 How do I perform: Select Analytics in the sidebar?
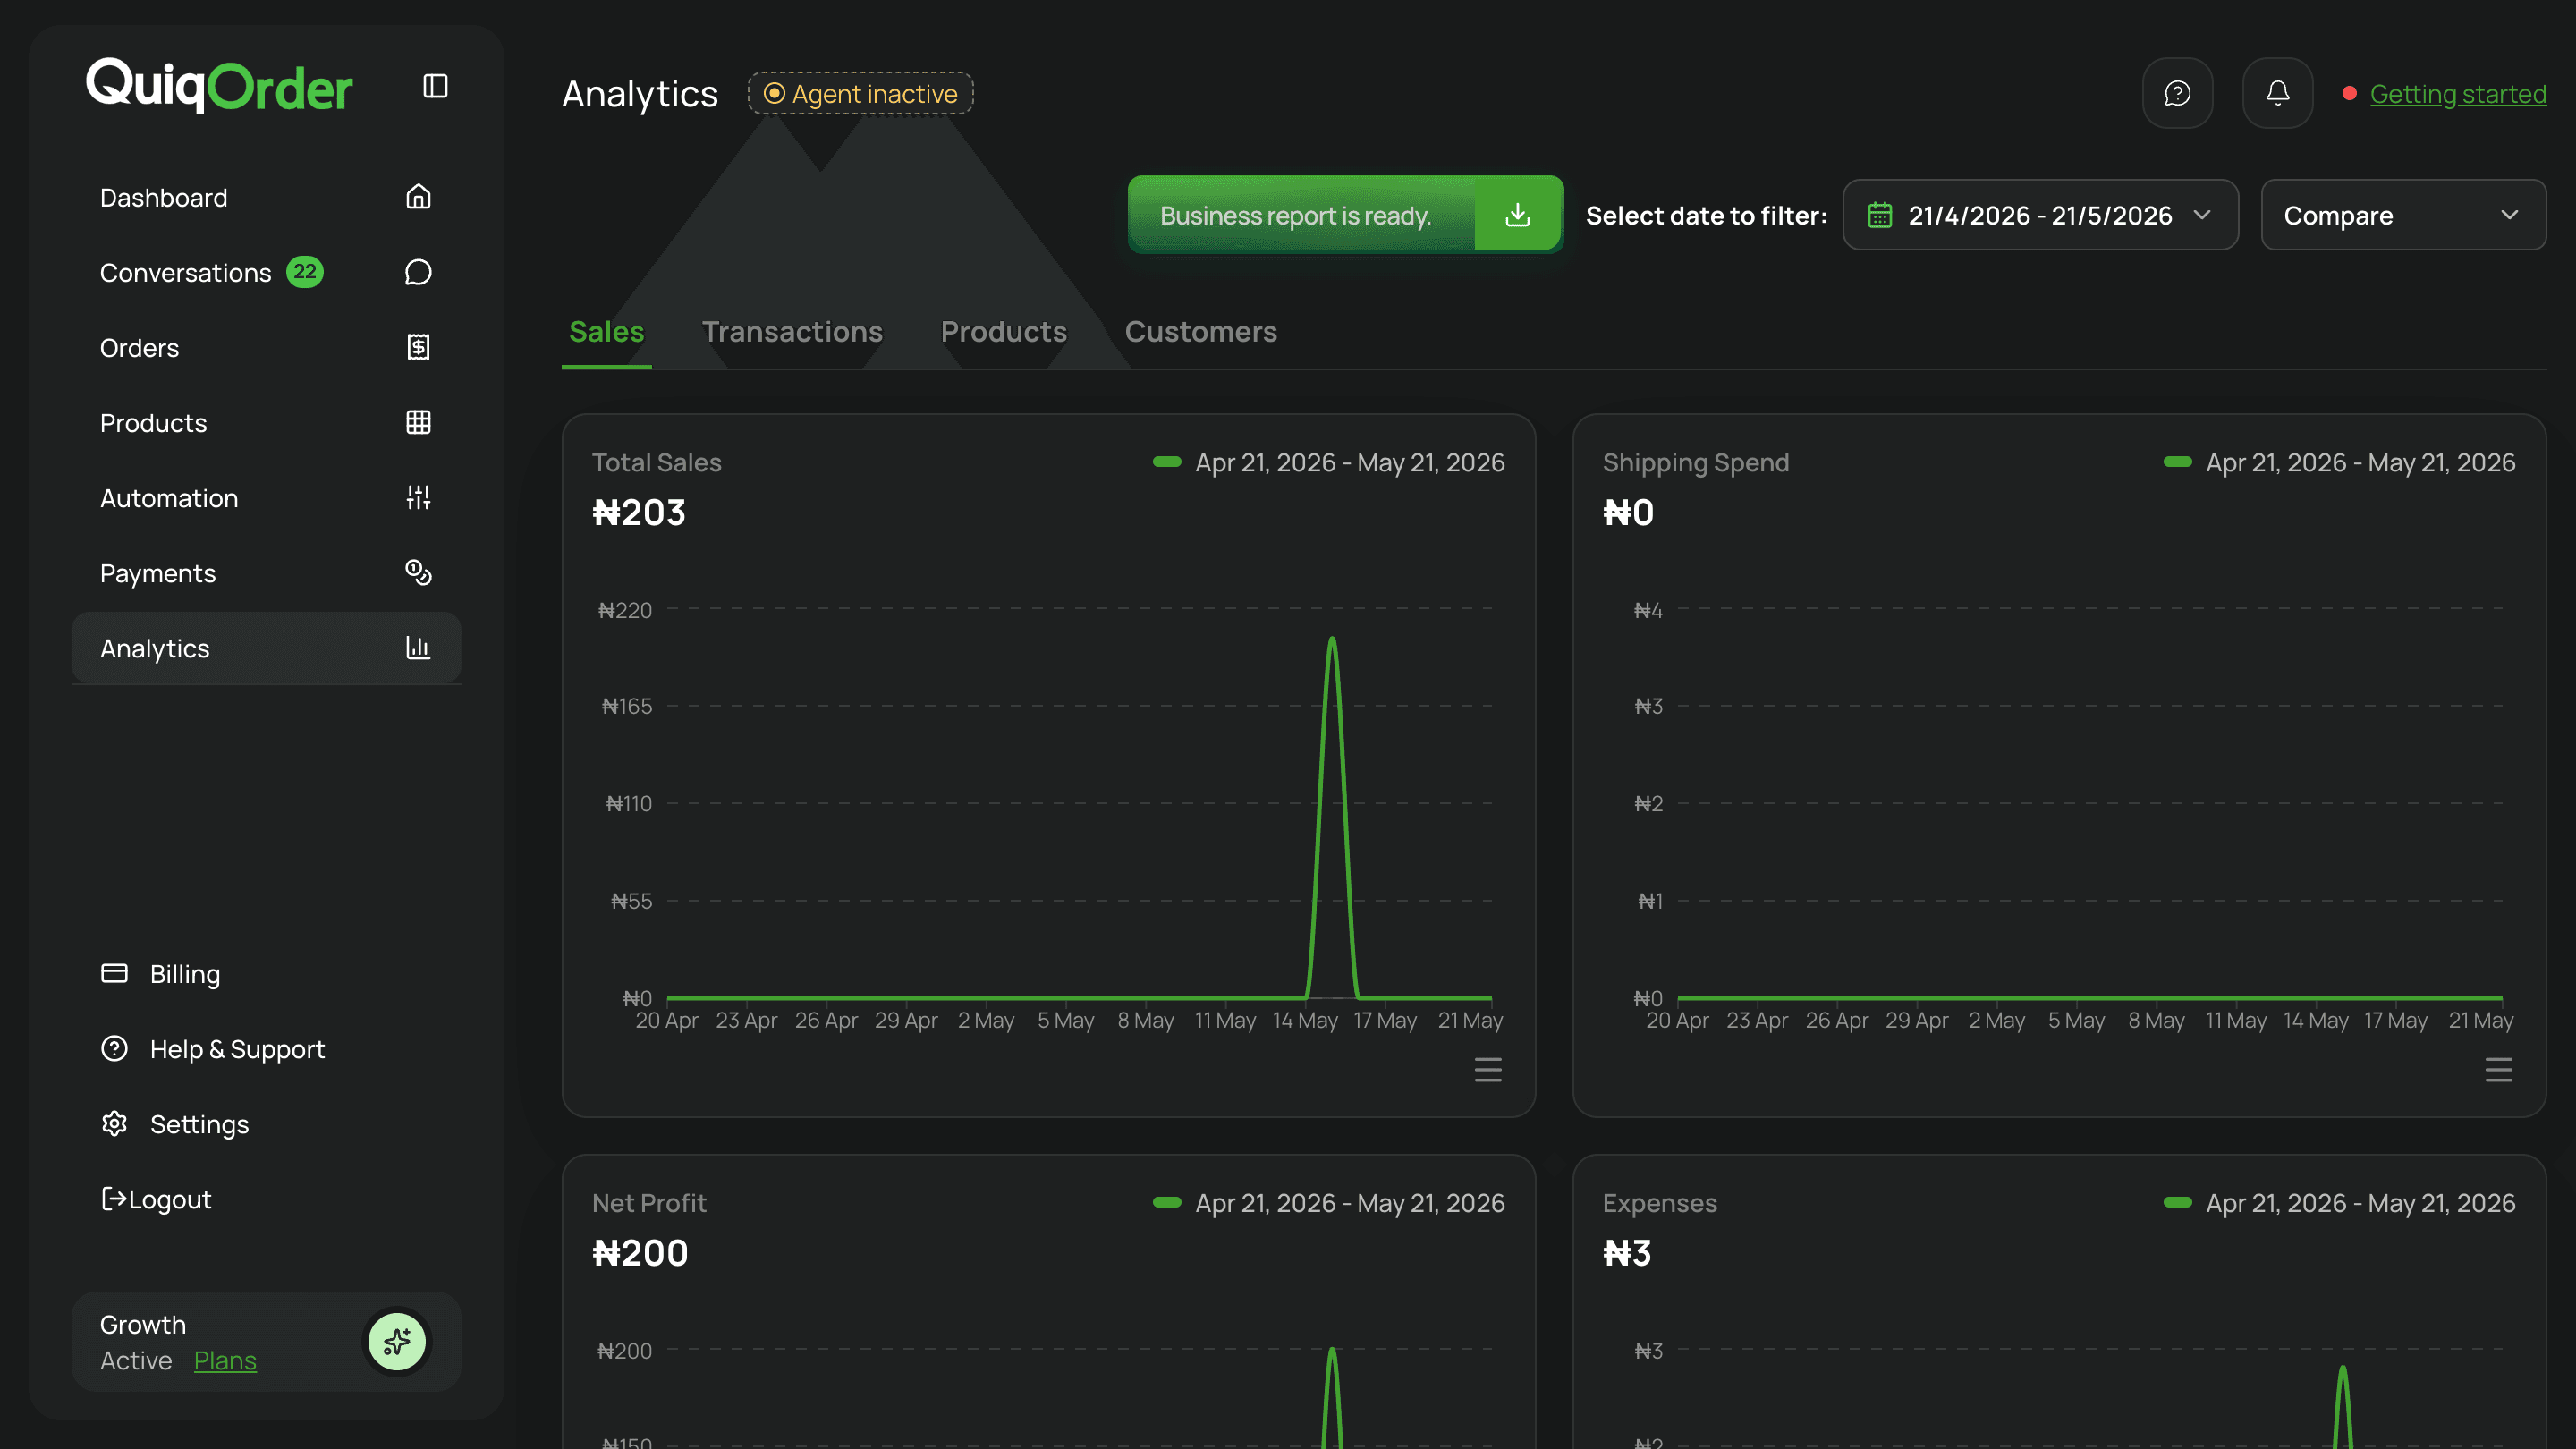click(266, 648)
